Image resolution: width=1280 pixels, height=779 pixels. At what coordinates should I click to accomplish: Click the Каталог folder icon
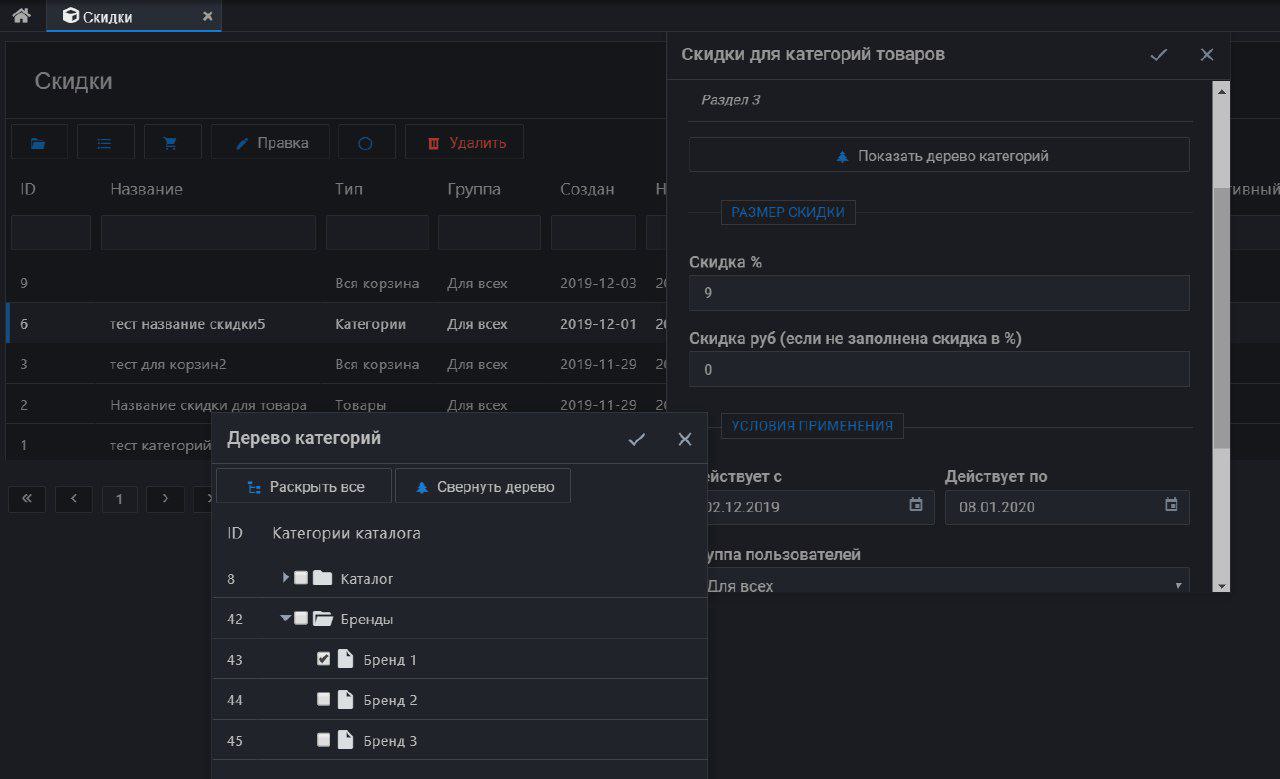(x=322, y=578)
